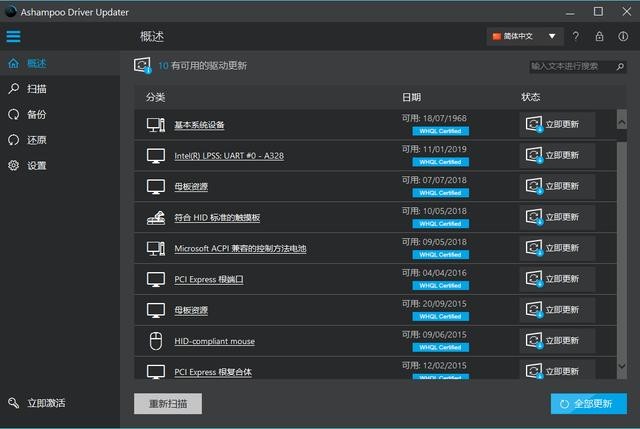Click the help question mark icon
The image size is (640, 429).
576,36
